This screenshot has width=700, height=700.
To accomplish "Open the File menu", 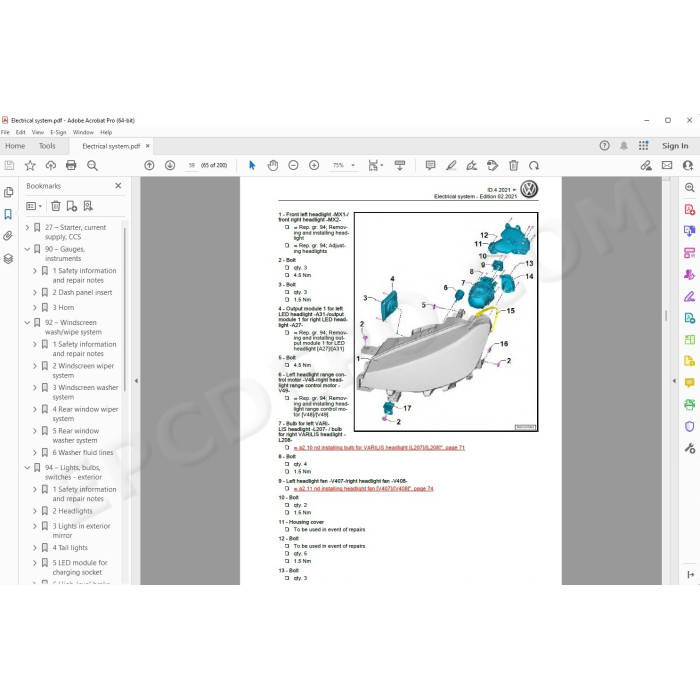I will [5, 132].
